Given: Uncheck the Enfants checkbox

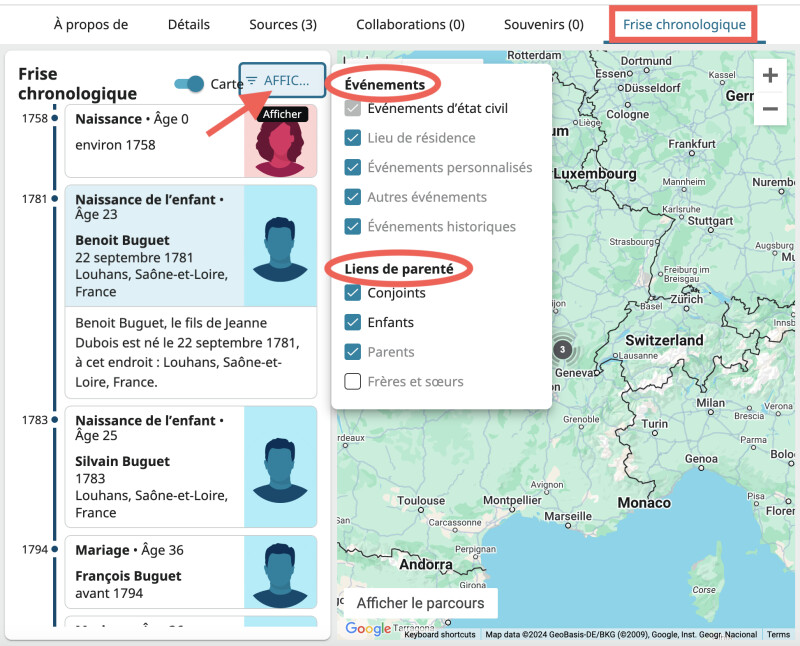Looking at the screenshot, I should click(353, 322).
